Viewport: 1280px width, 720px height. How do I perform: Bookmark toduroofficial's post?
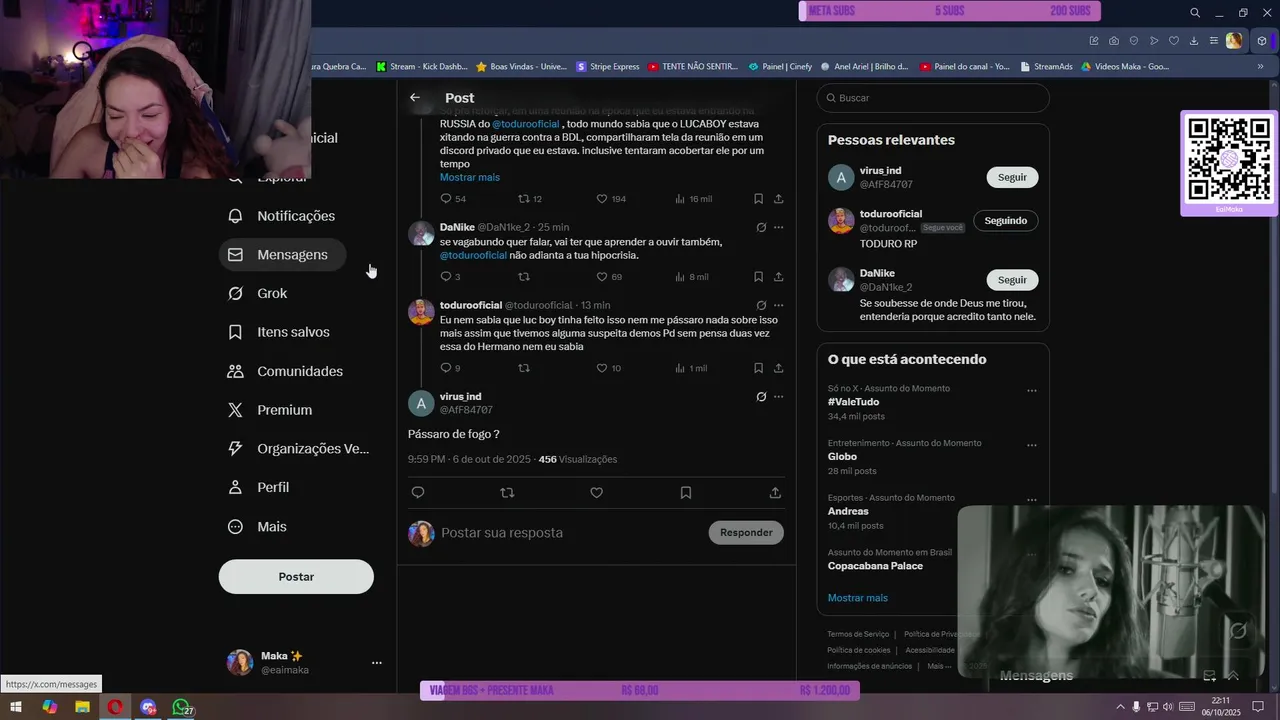758,368
